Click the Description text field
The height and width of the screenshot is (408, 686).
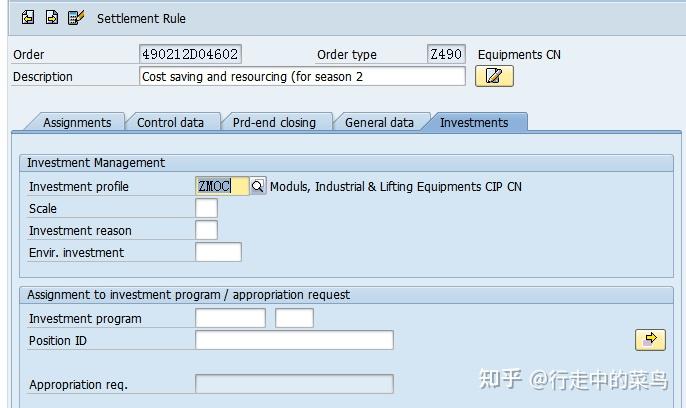[x=302, y=76]
